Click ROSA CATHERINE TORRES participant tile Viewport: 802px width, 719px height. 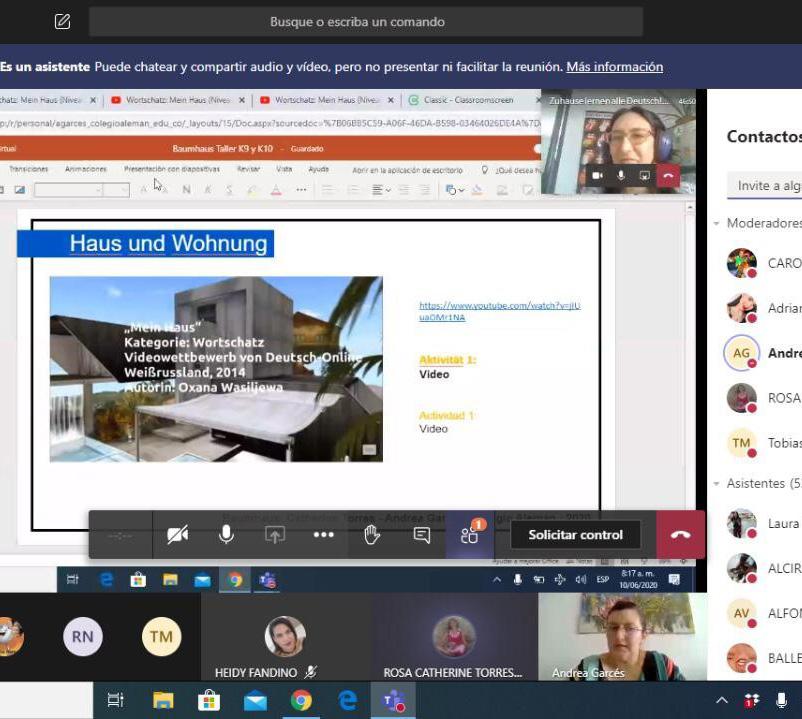(455, 637)
